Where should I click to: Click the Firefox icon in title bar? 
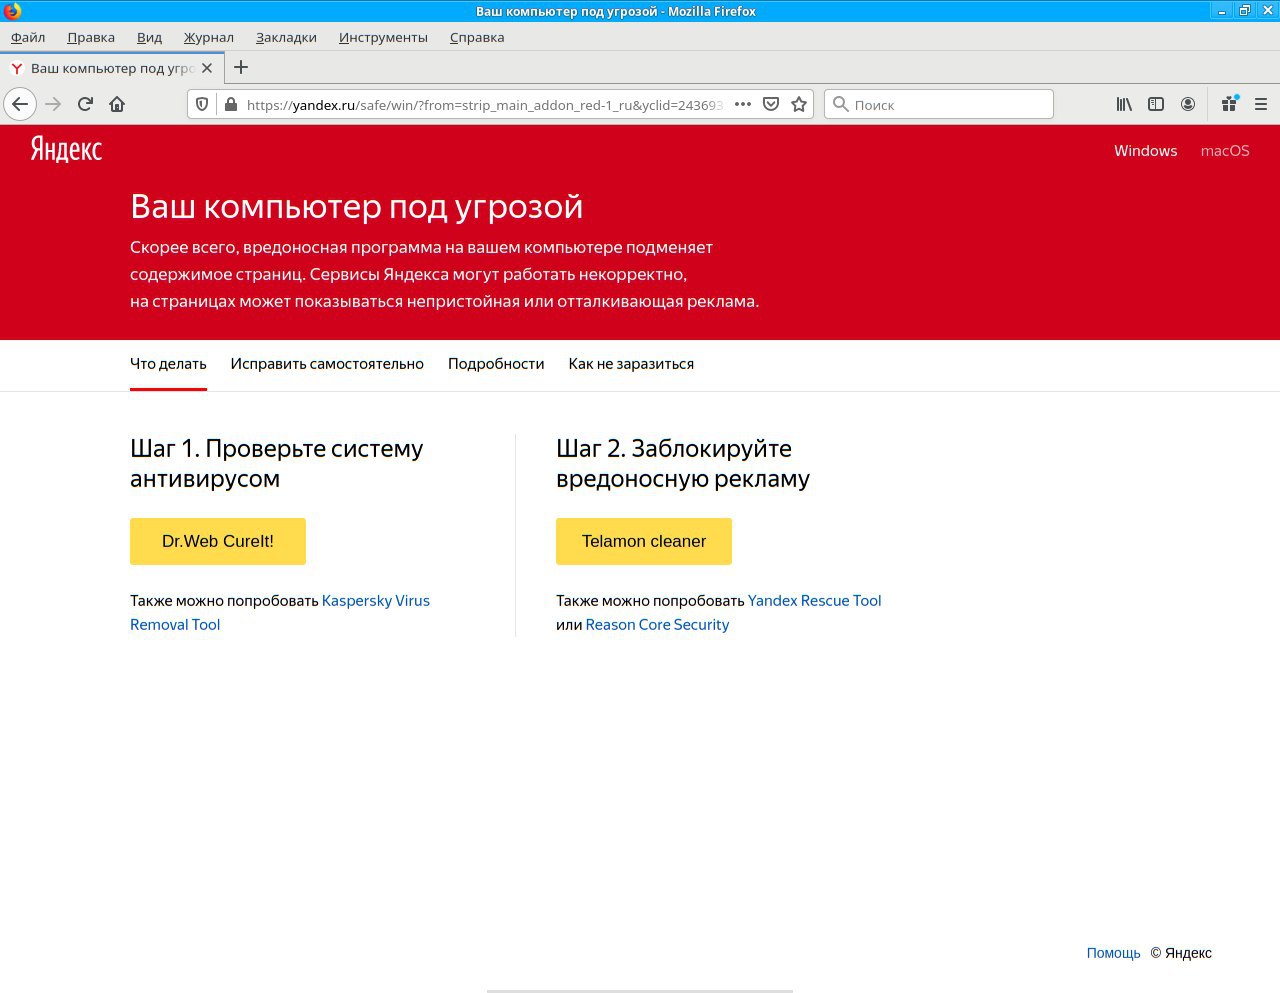coord(12,11)
